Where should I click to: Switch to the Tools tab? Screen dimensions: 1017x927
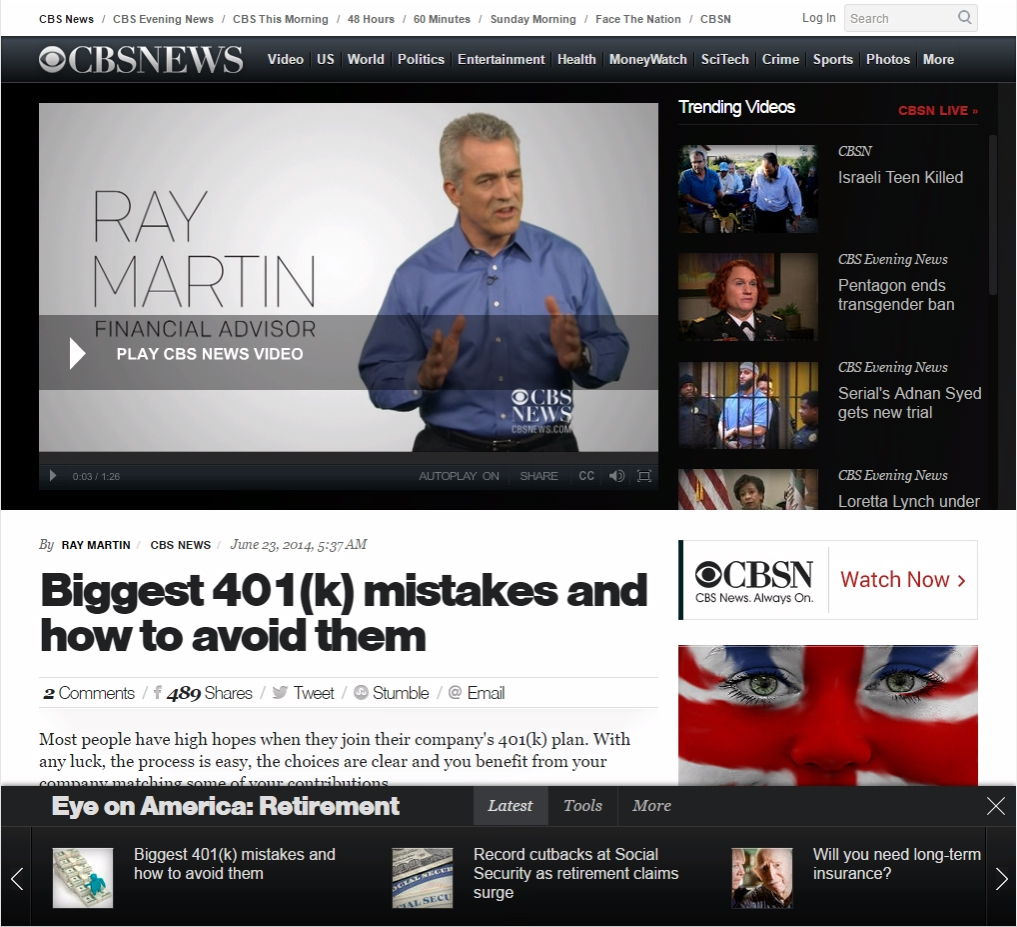point(582,806)
